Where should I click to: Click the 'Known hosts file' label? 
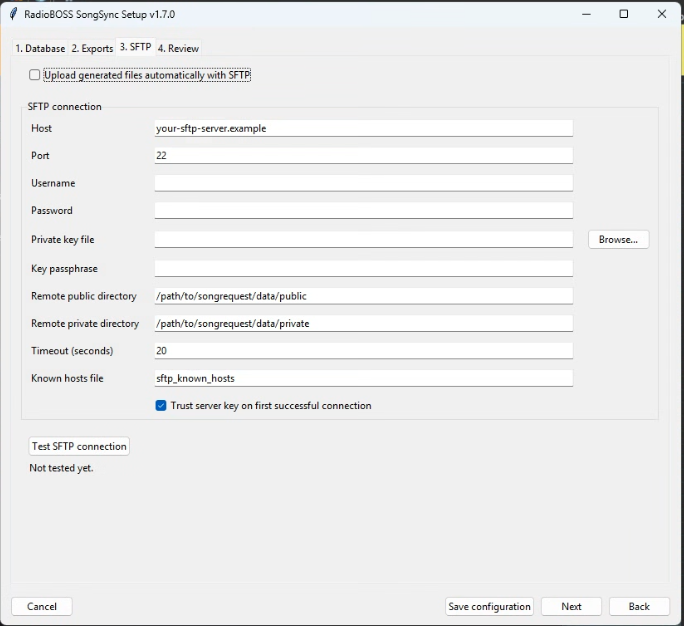point(67,378)
